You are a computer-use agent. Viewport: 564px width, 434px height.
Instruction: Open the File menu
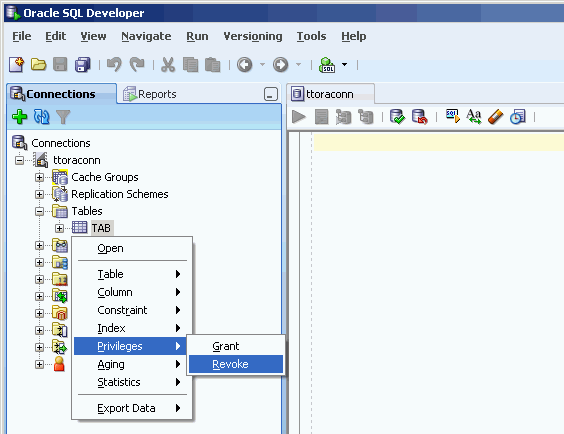tap(22, 36)
